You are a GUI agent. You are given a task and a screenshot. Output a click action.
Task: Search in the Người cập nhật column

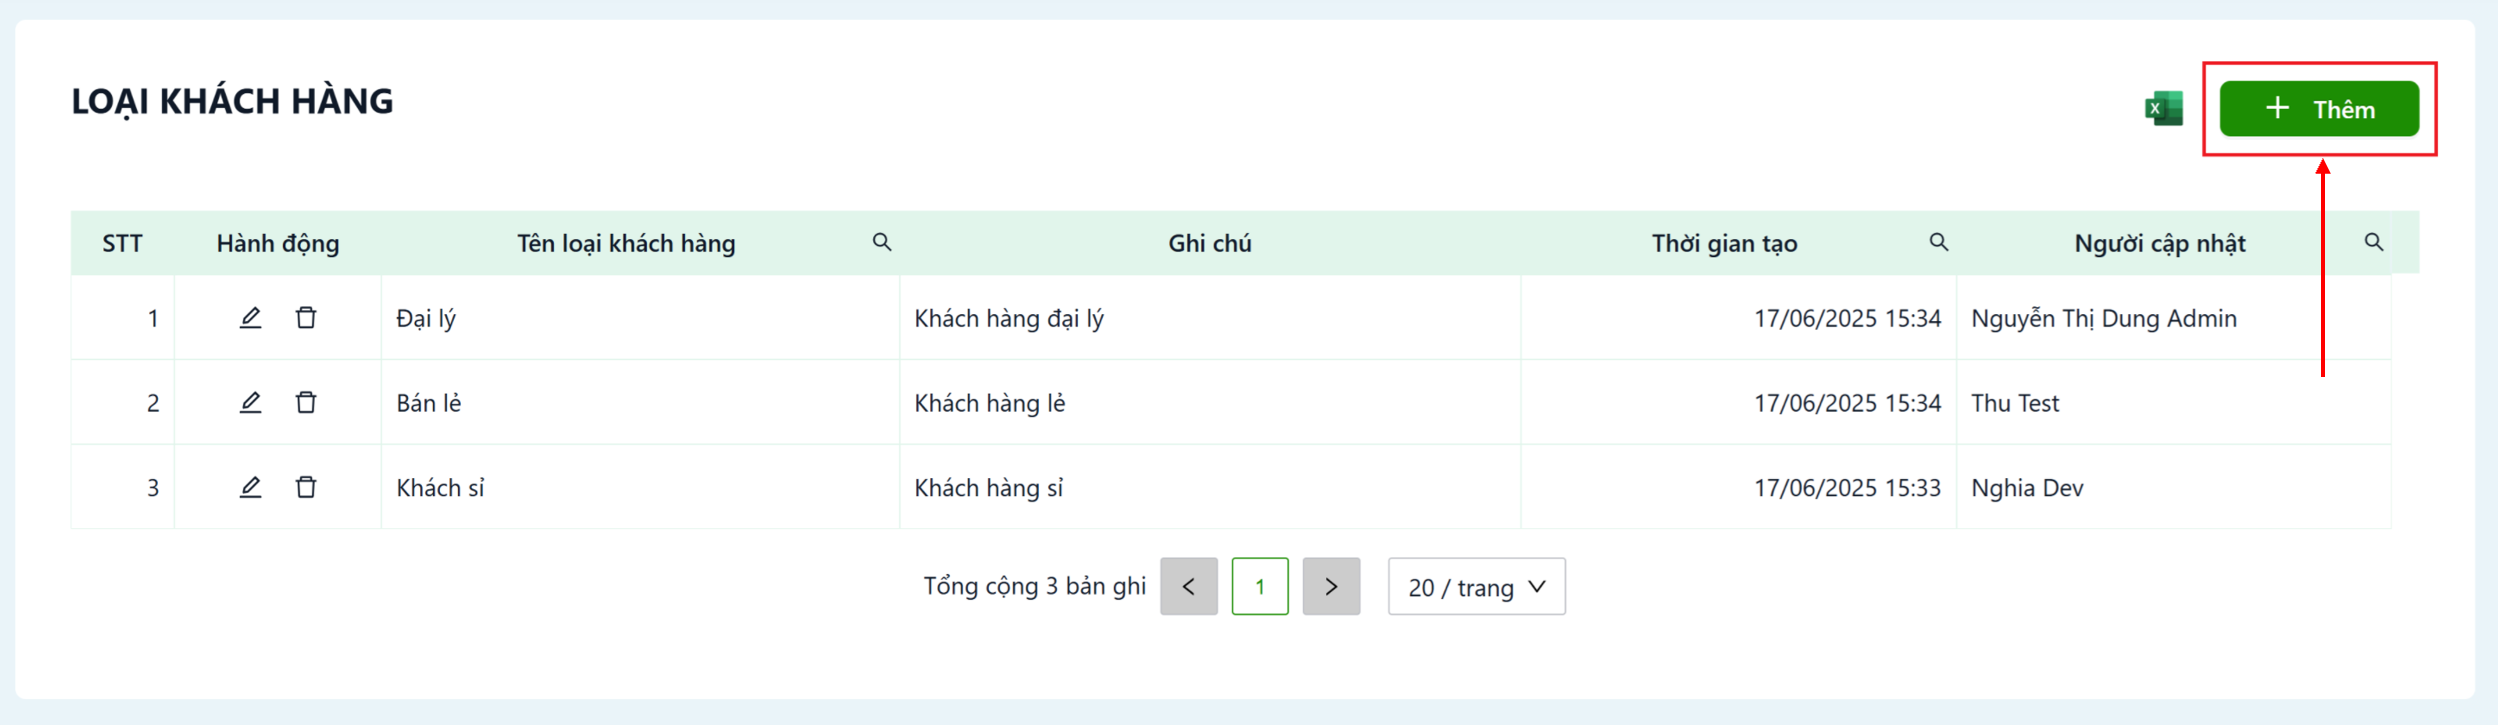2374,242
